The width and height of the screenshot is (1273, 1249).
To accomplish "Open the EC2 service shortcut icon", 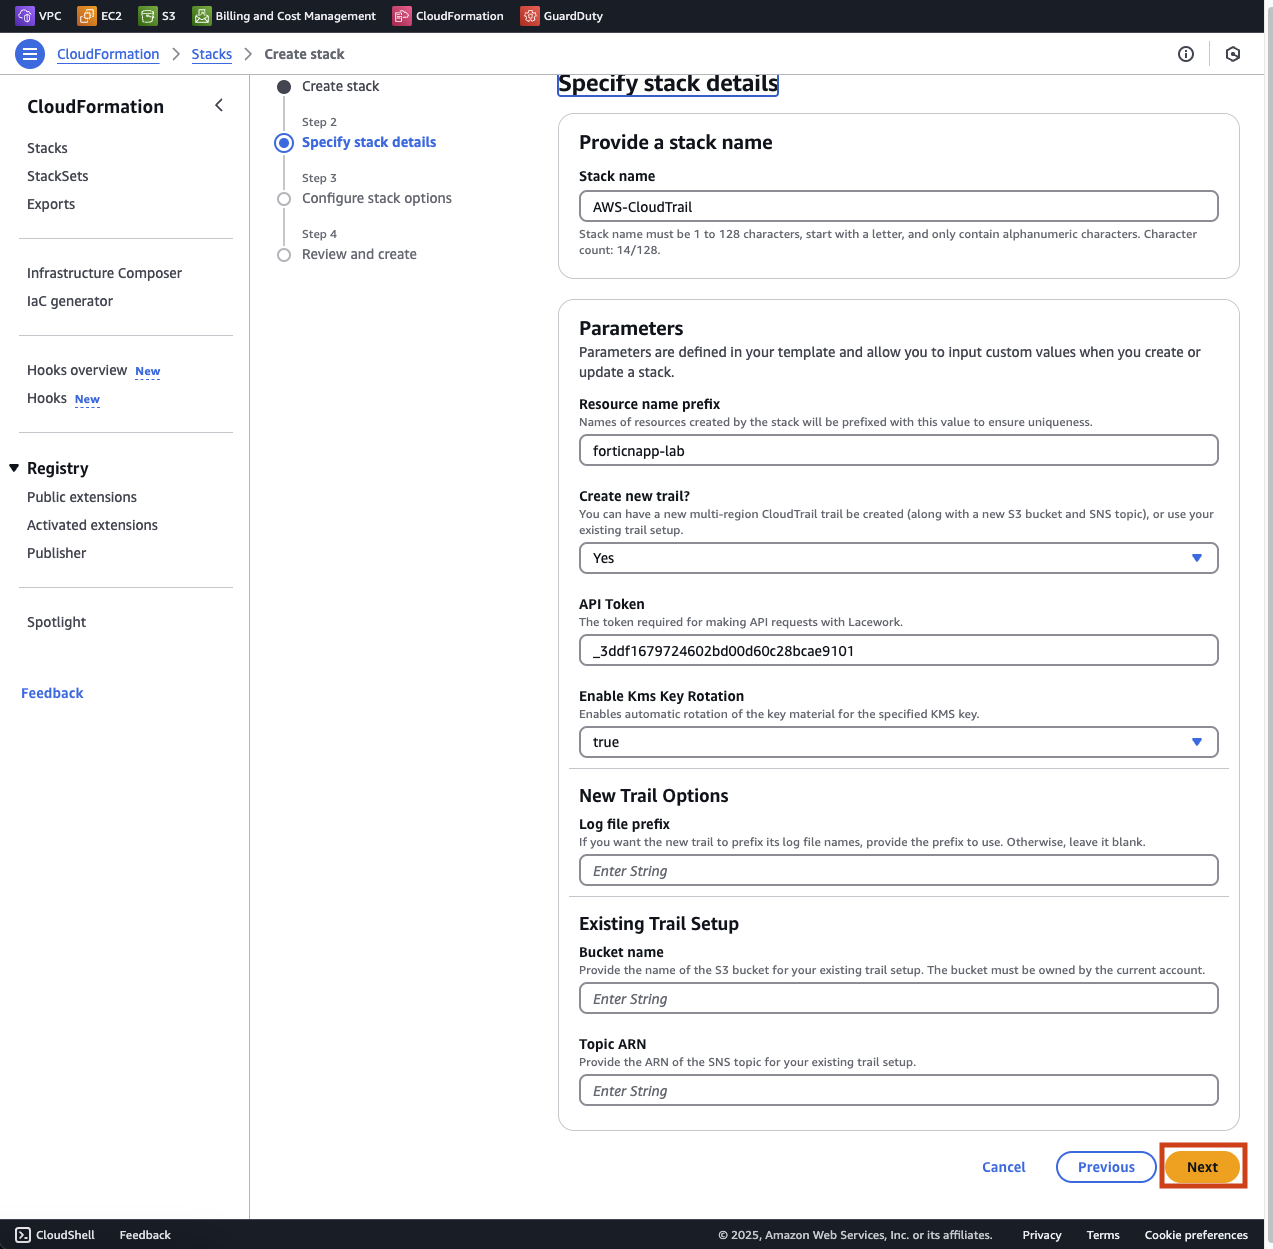I will (87, 16).
